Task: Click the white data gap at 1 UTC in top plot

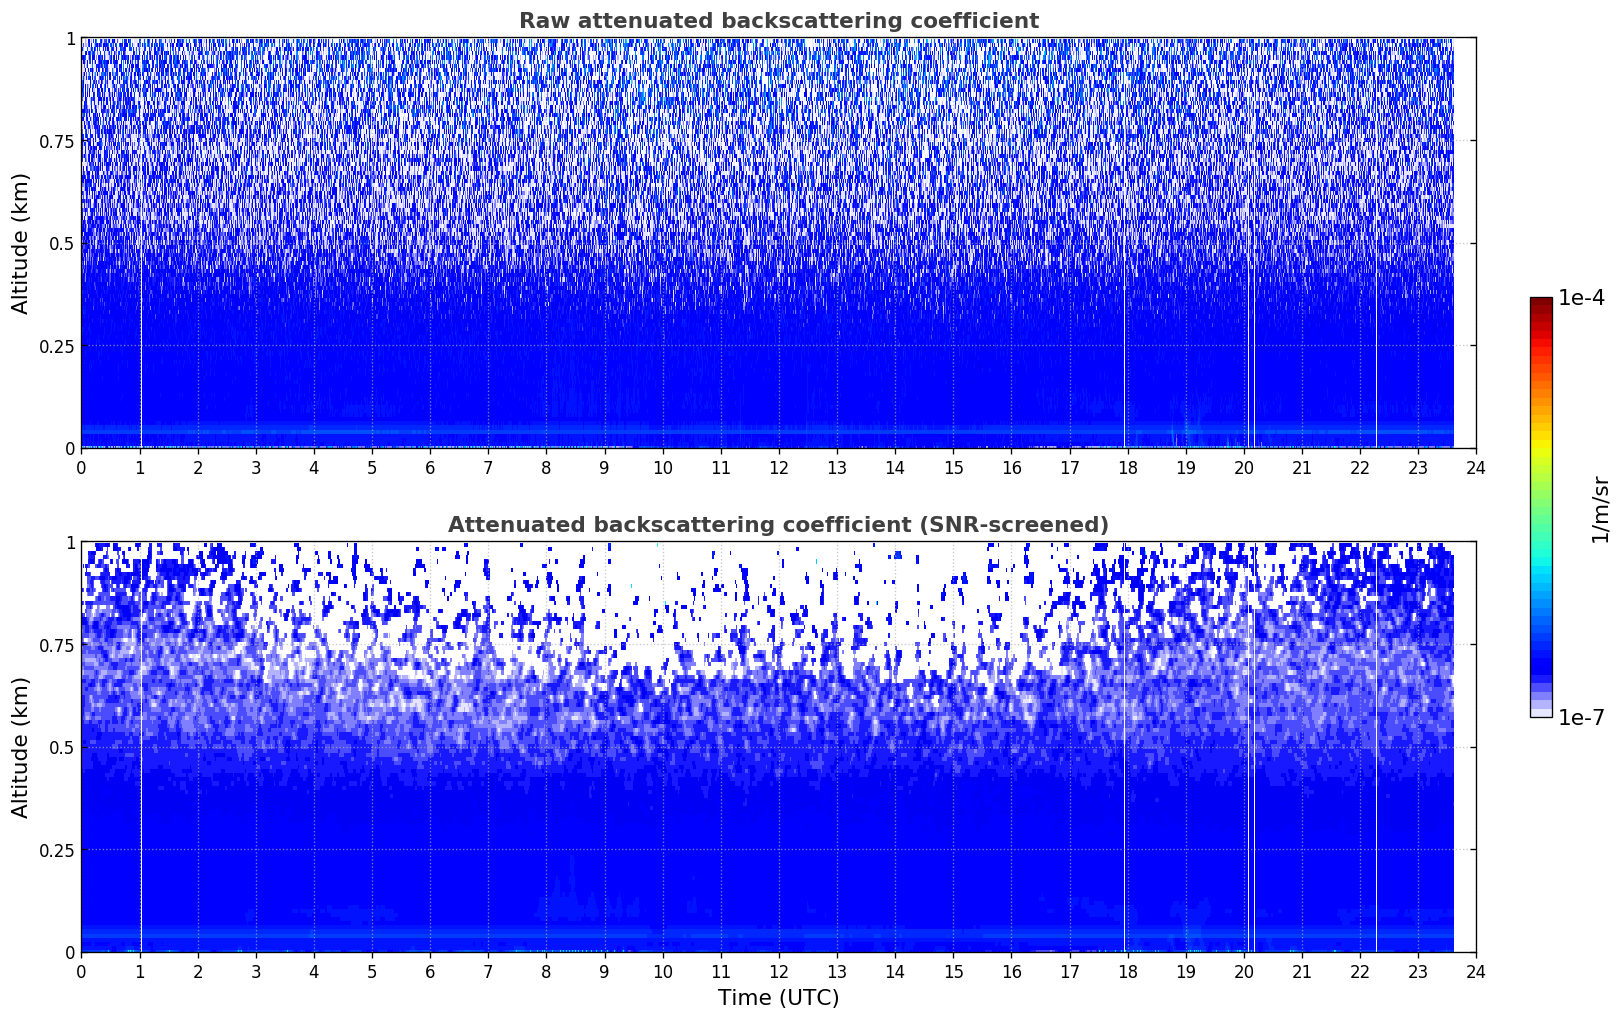Action: pos(140,300)
